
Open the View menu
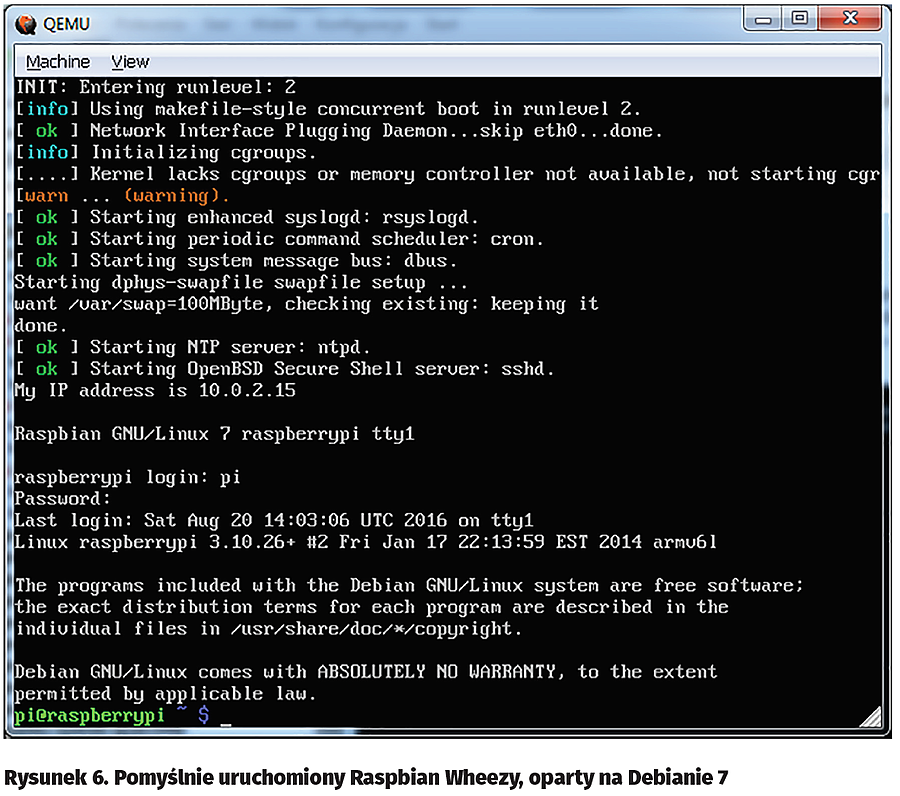tap(130, 61)
